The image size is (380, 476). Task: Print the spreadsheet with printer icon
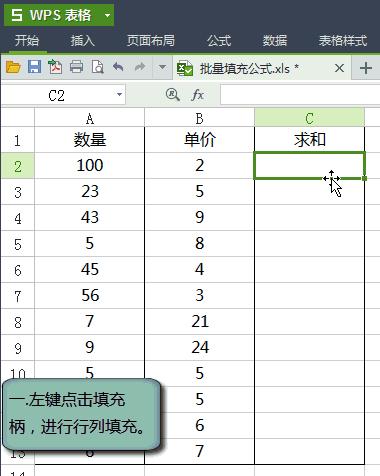76,67
